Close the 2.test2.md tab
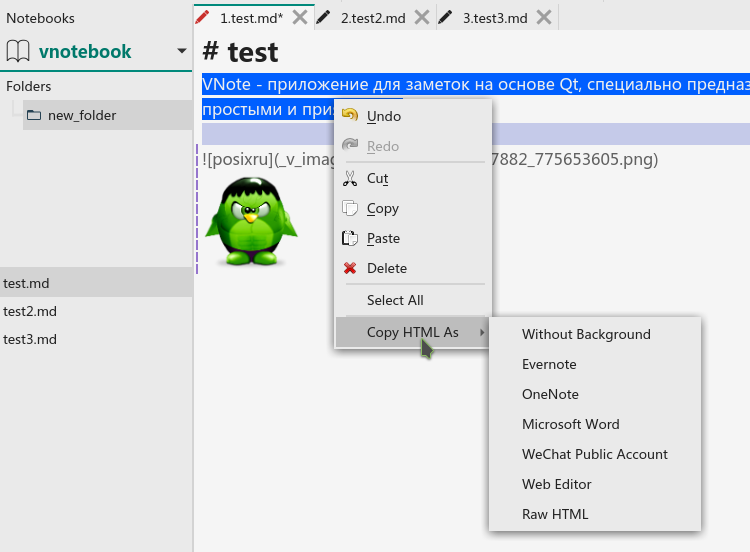Image resolution: width=750 pixels, height=552 pixels. tap(422, 18)
